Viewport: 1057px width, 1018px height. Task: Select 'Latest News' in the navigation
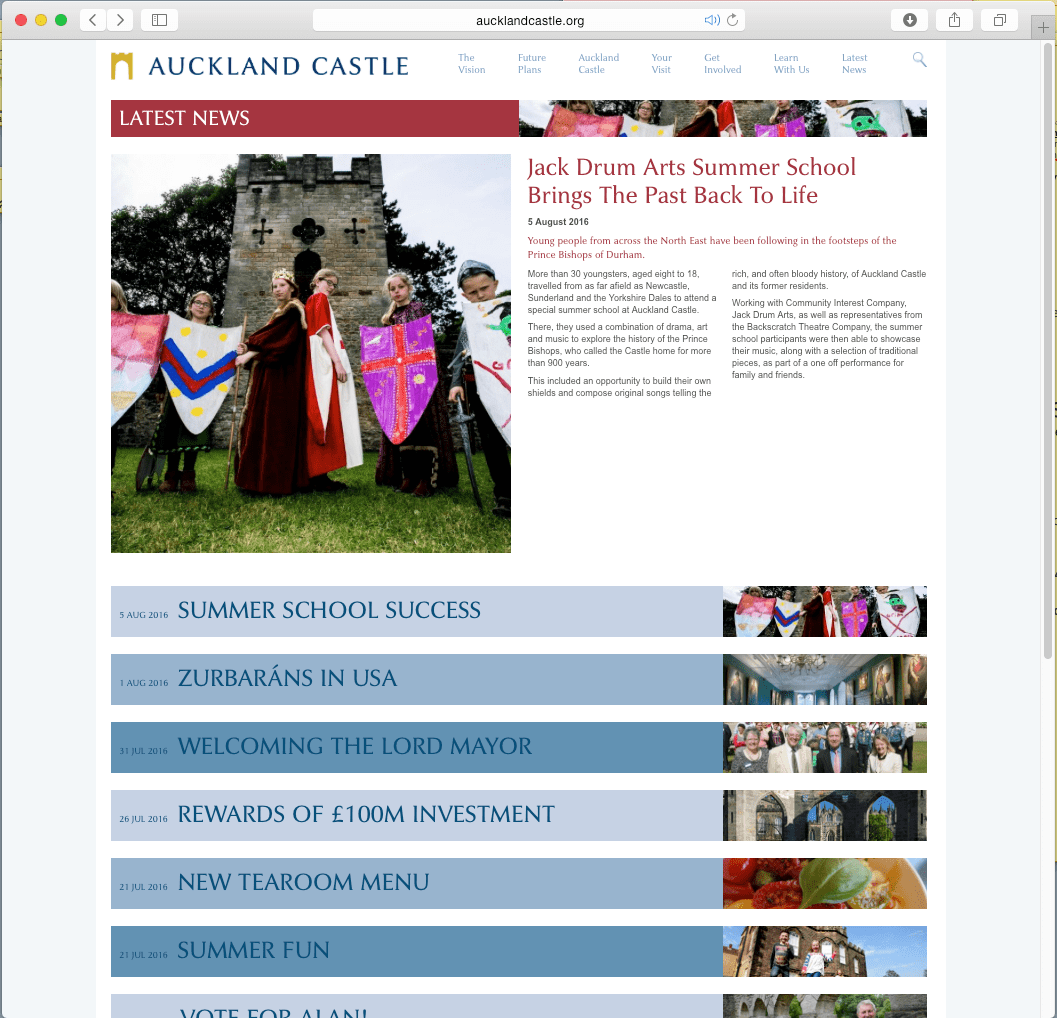tap(854, 62)
